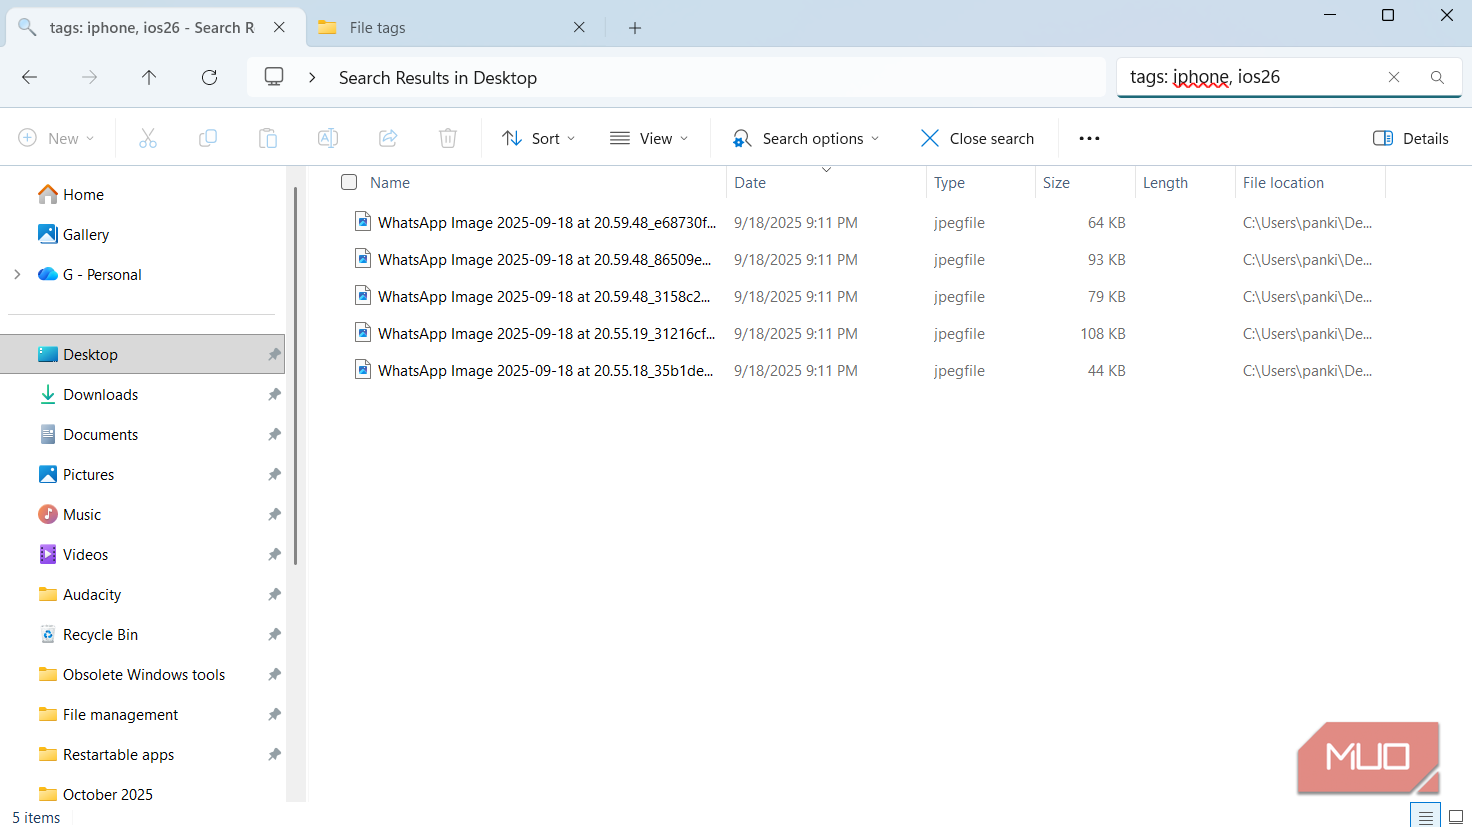Sort by the Size column header

[x=1085, y=182]
